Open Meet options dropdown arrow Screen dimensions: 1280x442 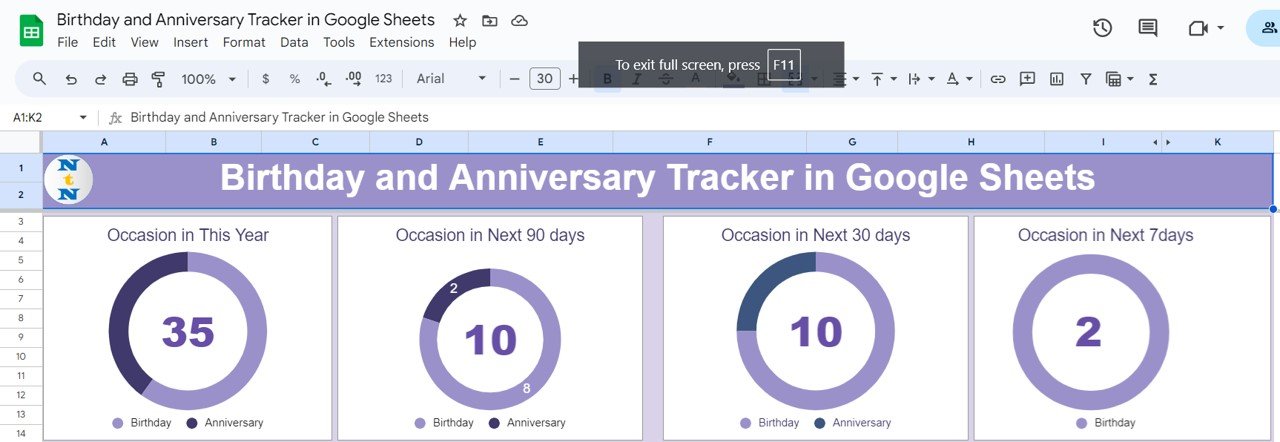pyautogui.click(x=1220, y=28)
